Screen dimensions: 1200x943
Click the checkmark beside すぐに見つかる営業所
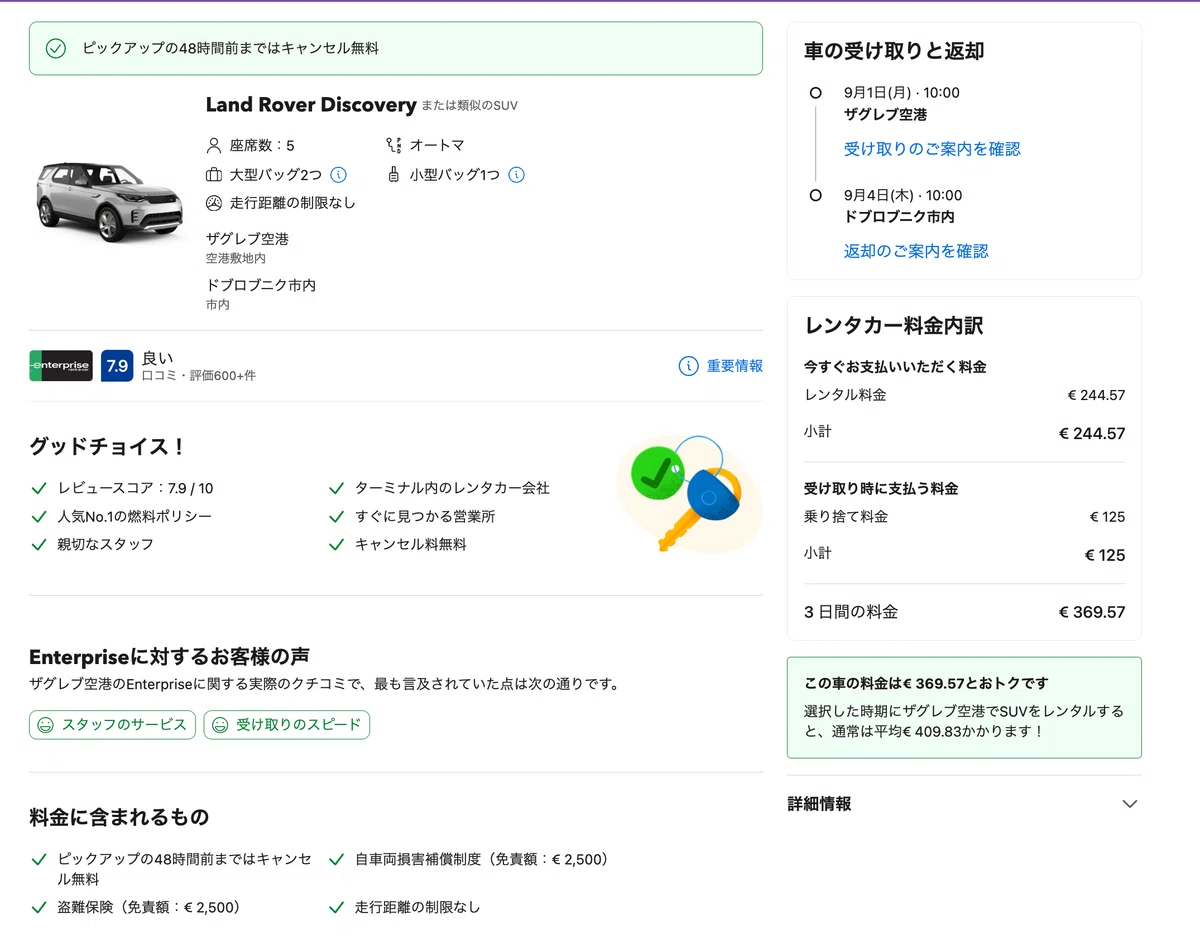[336, 517]
